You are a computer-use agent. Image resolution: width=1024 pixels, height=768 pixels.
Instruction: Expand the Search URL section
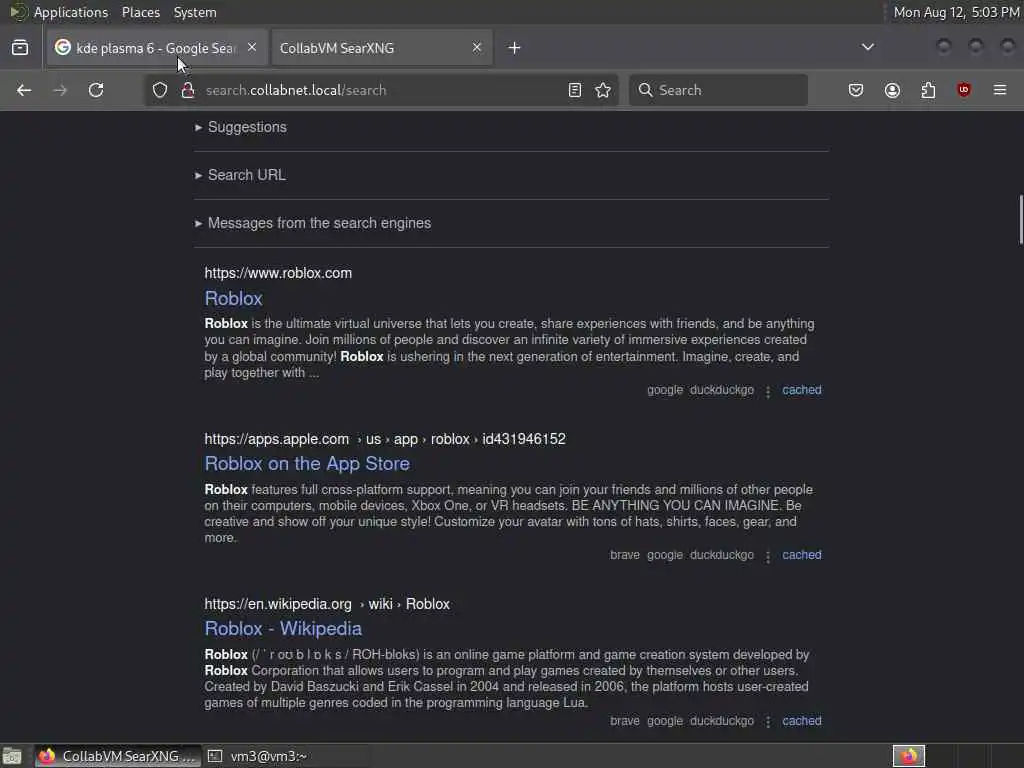coord(240,175)
